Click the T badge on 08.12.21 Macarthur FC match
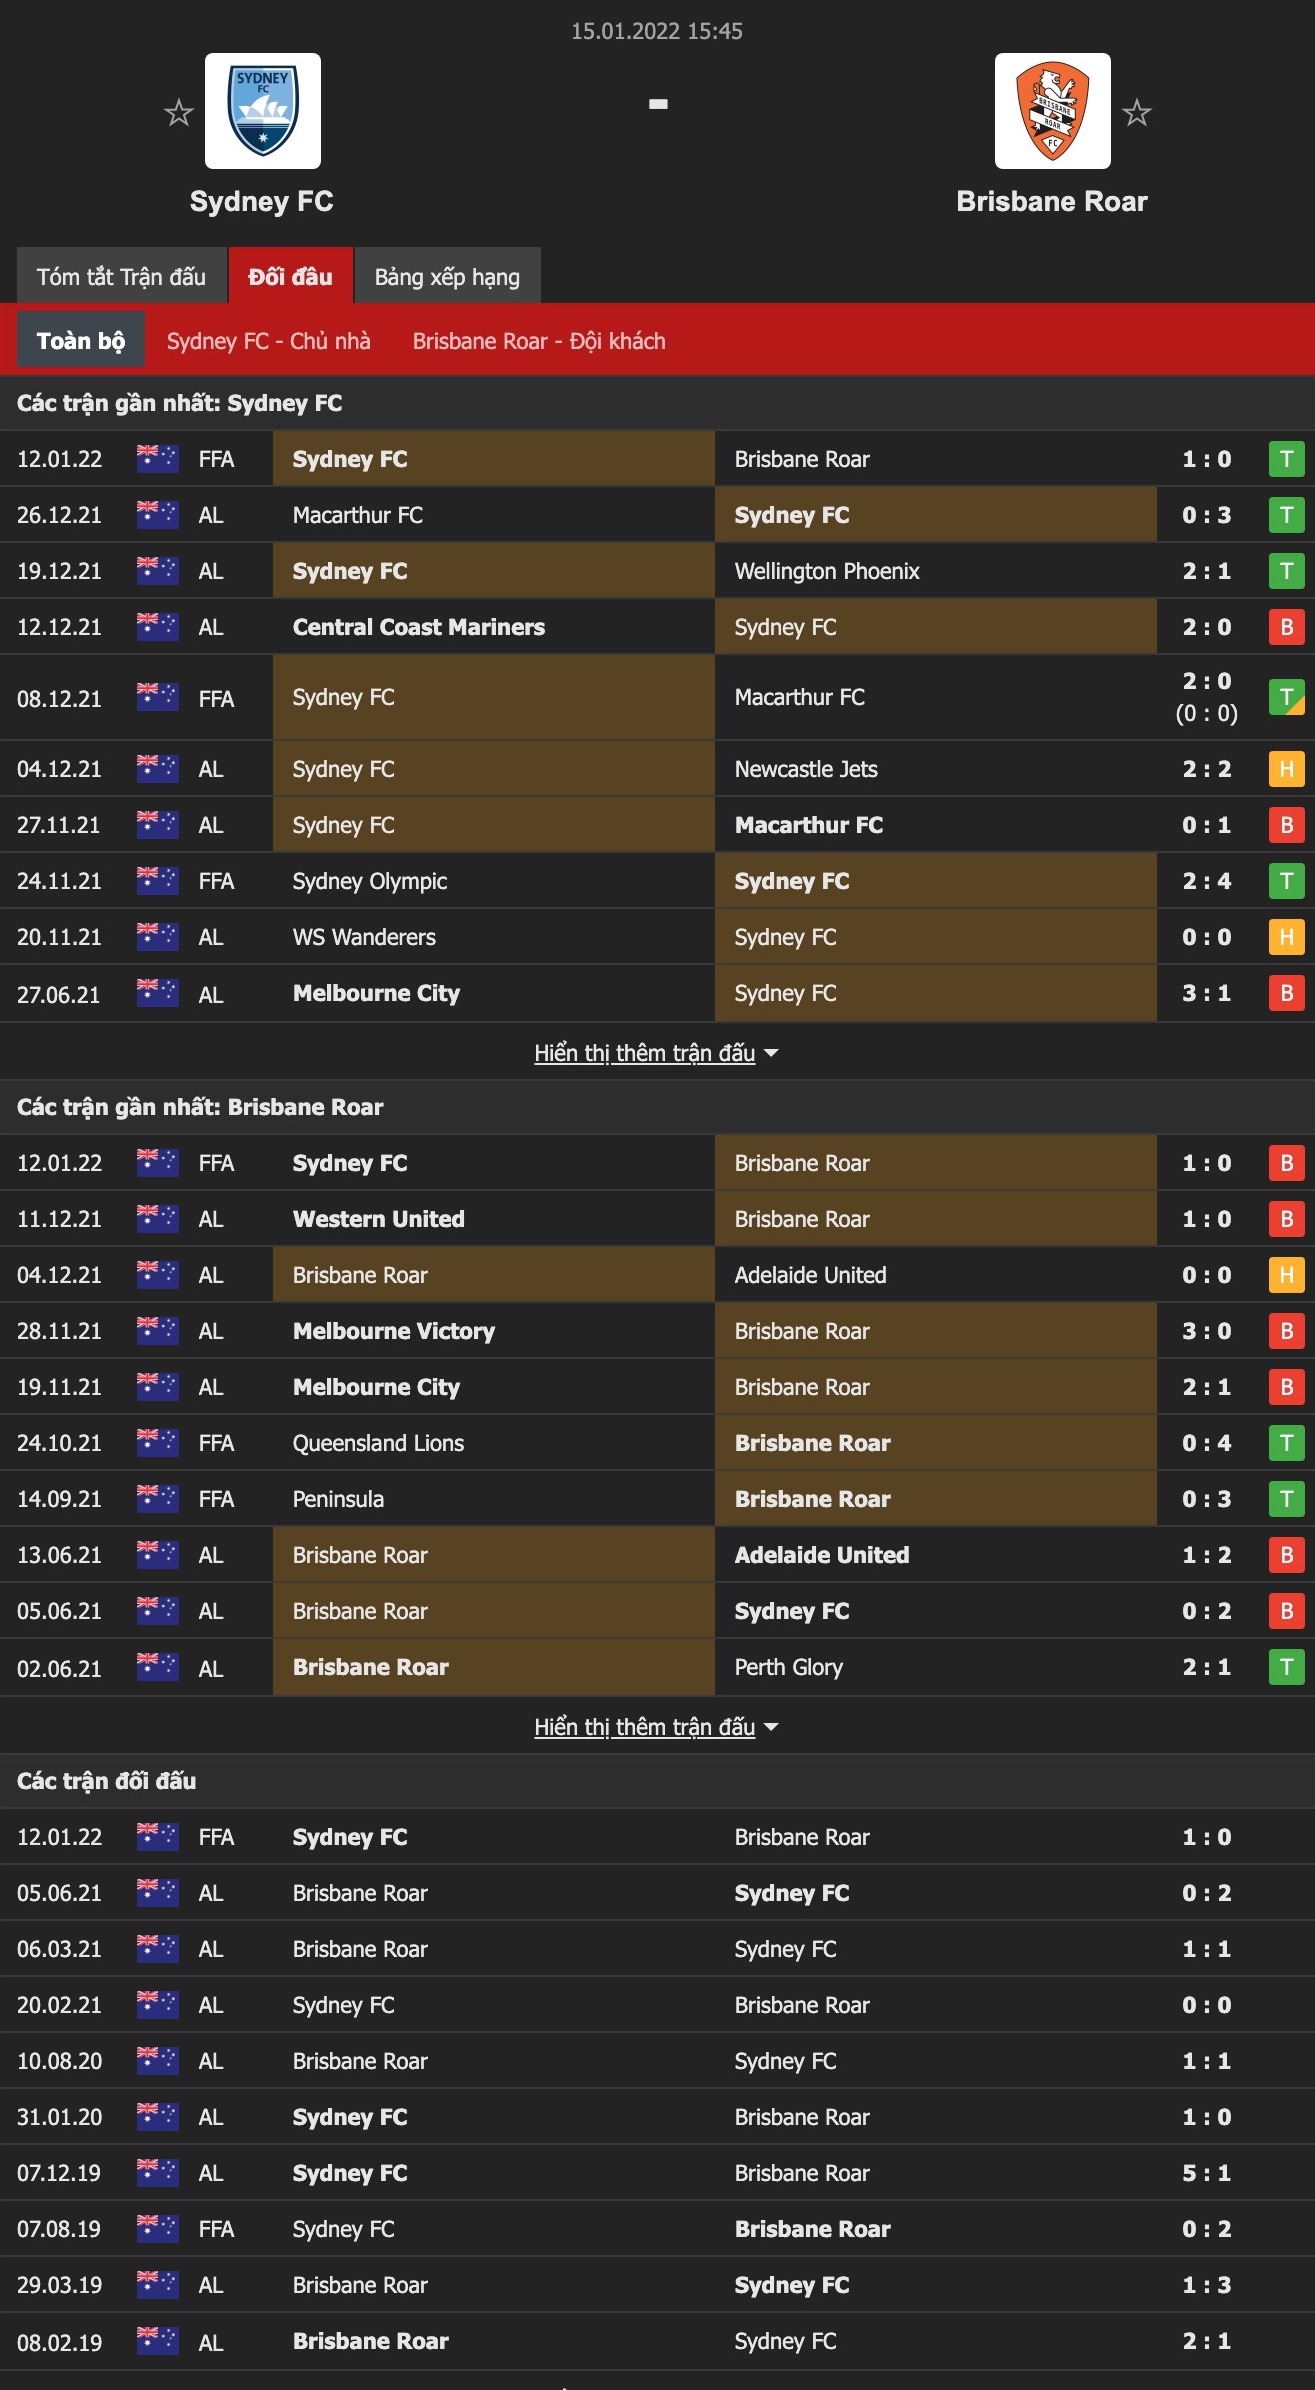Screen dimensions: 1315x2390 1286,697
